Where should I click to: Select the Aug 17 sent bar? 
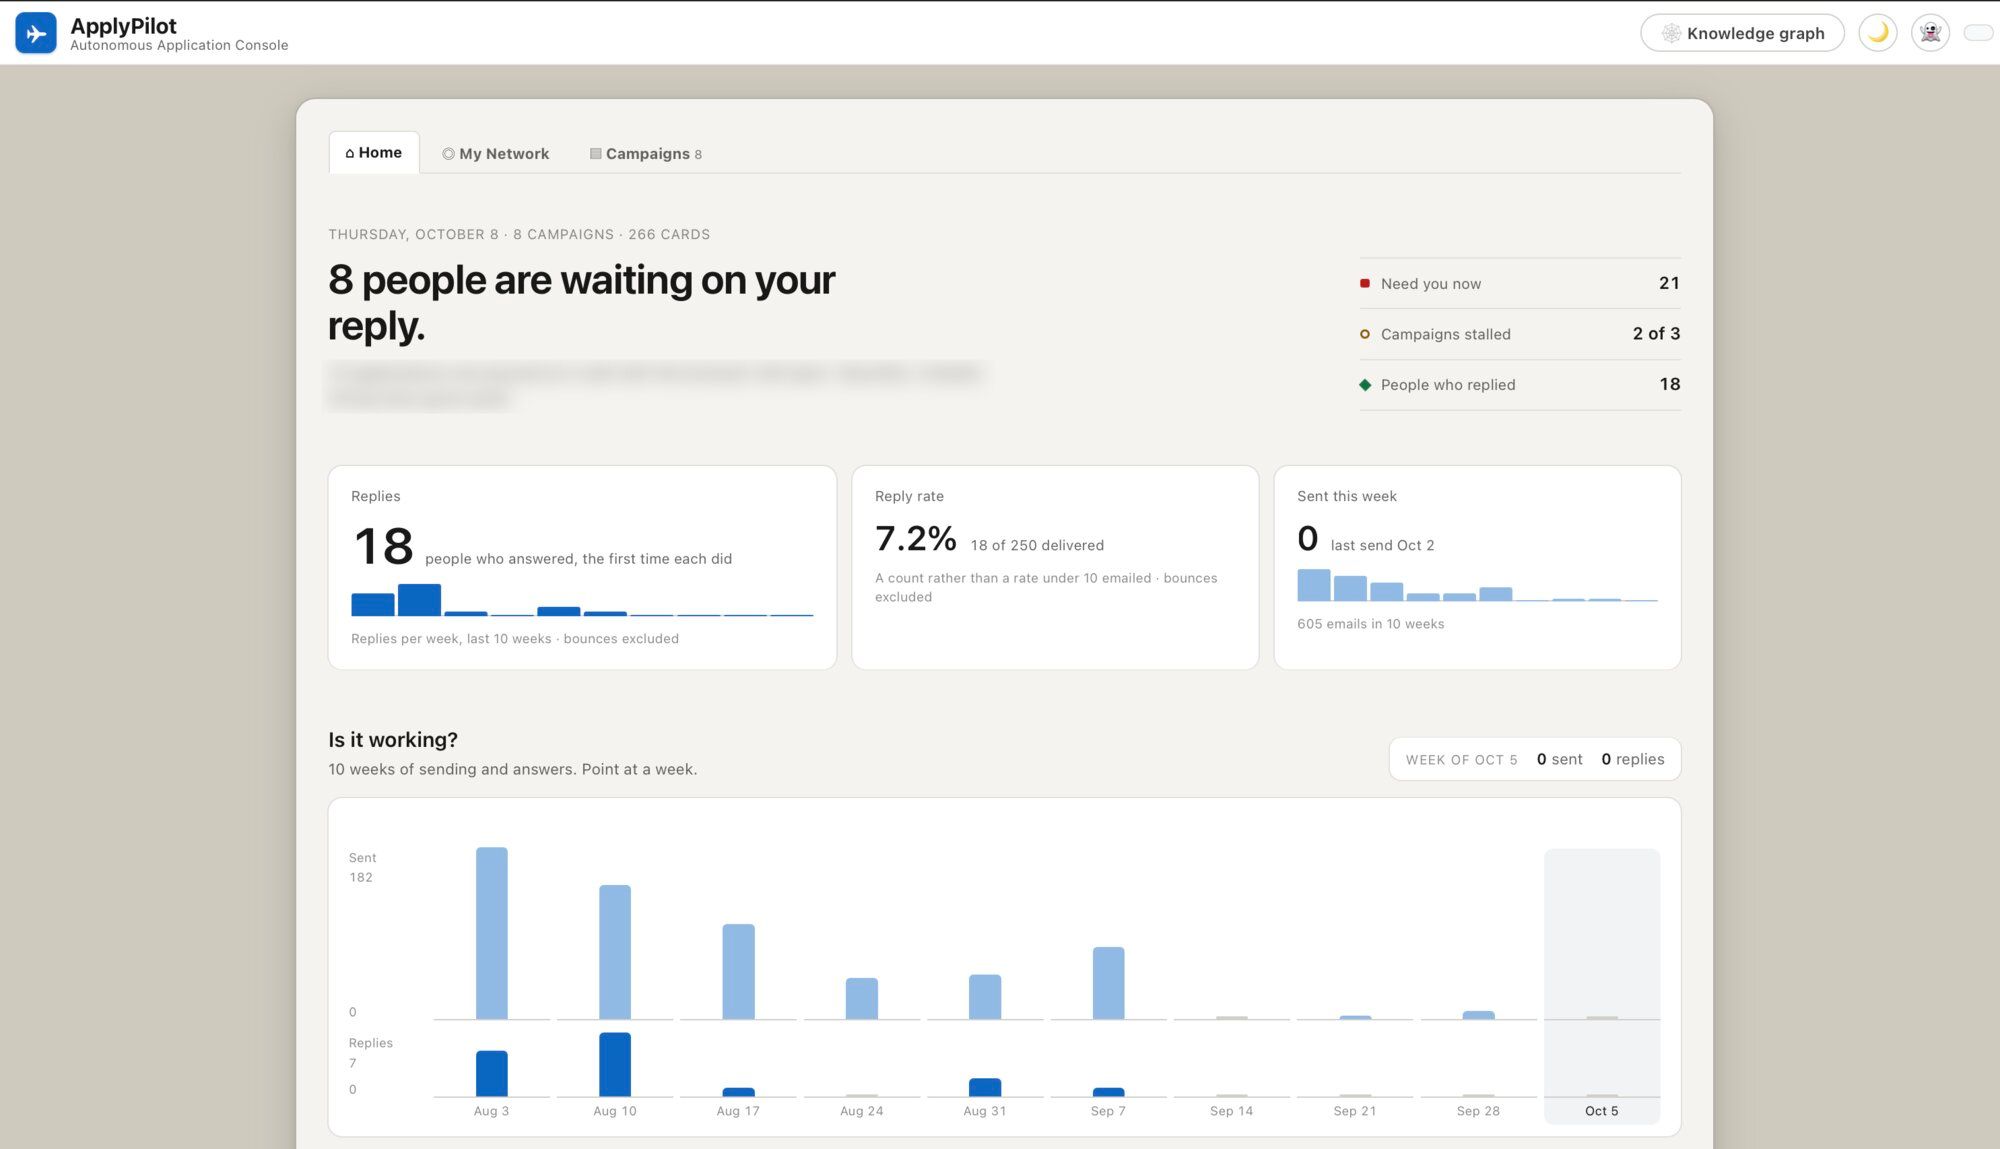738,971
